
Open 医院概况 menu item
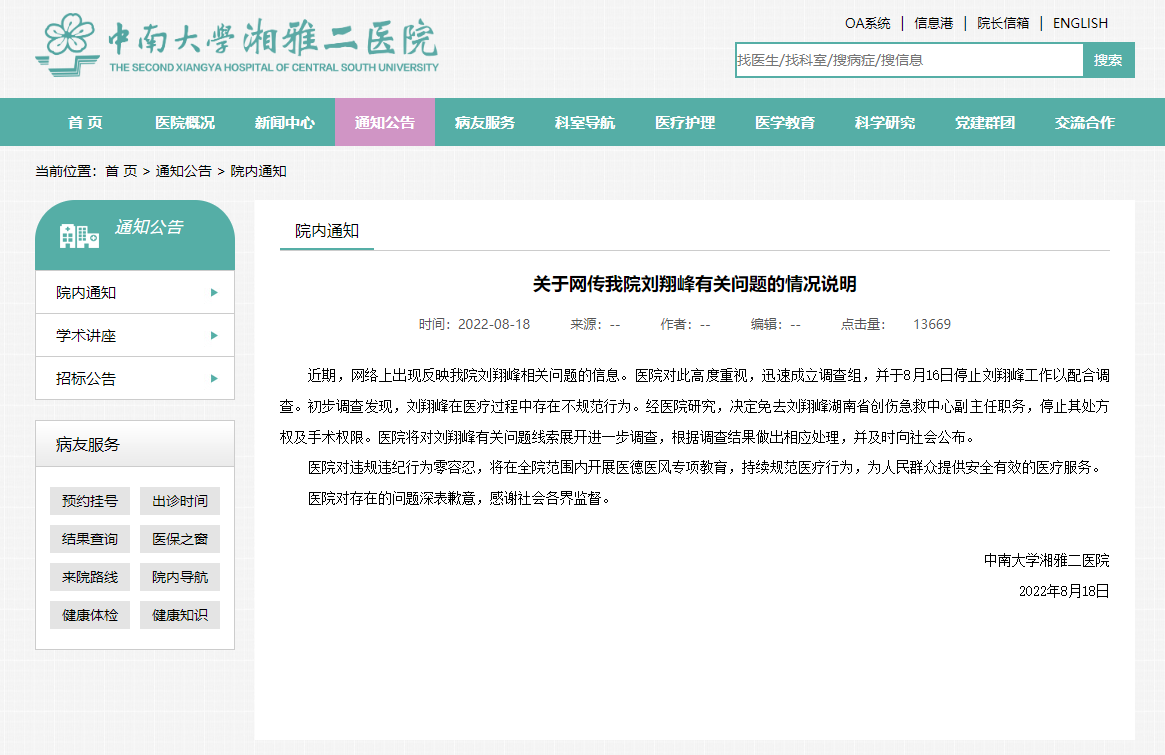(x=185, y=123)
